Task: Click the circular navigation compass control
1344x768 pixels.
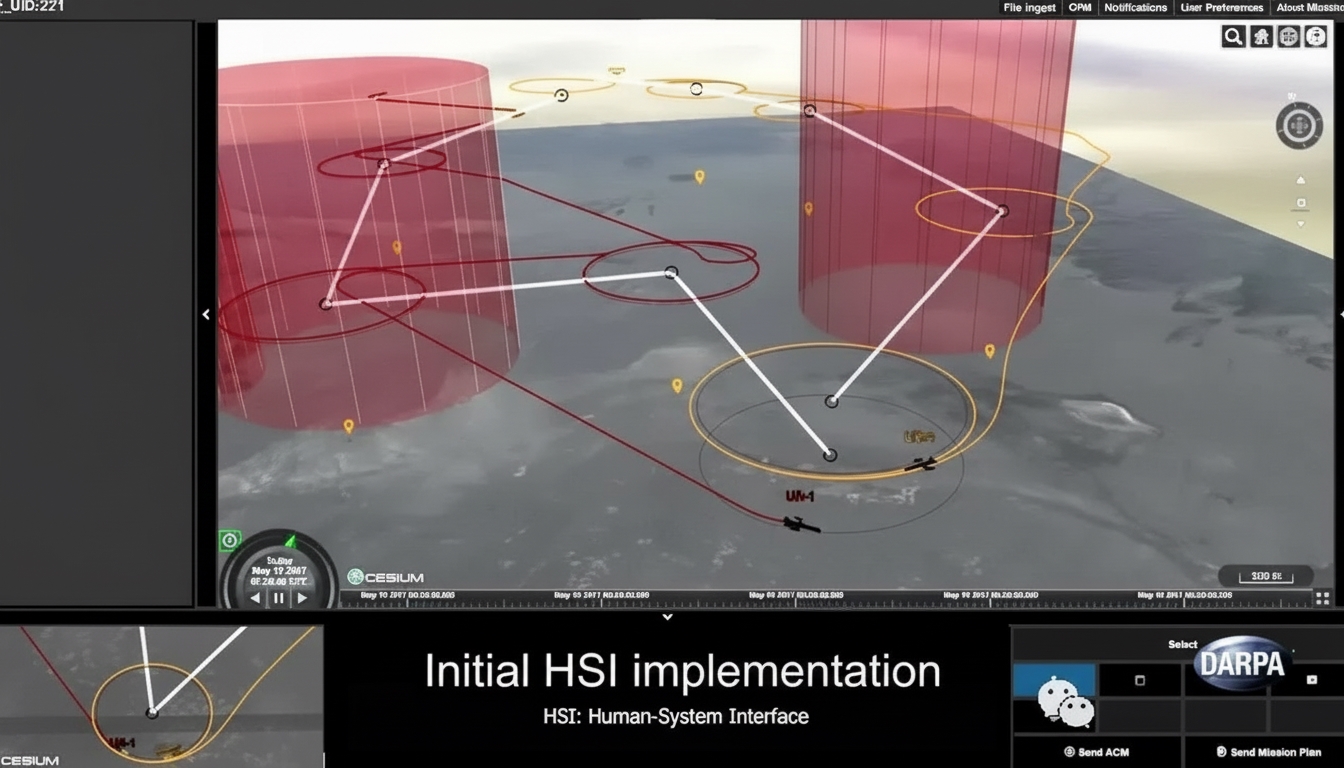Action: [1299, 125]
